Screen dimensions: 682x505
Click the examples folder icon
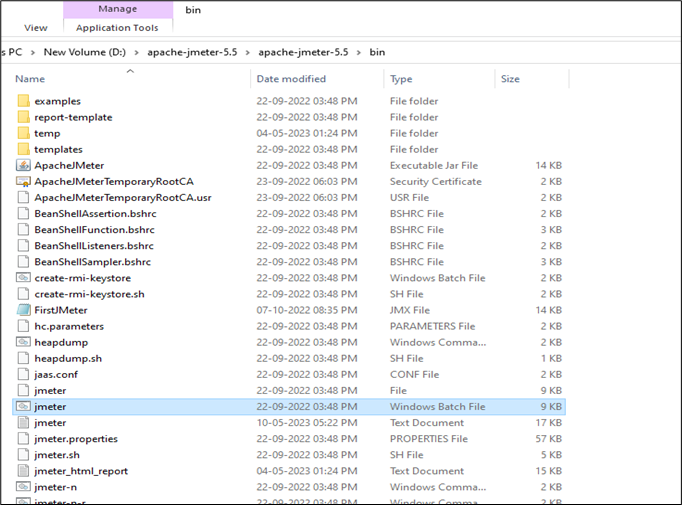click(x=23, y=101)
